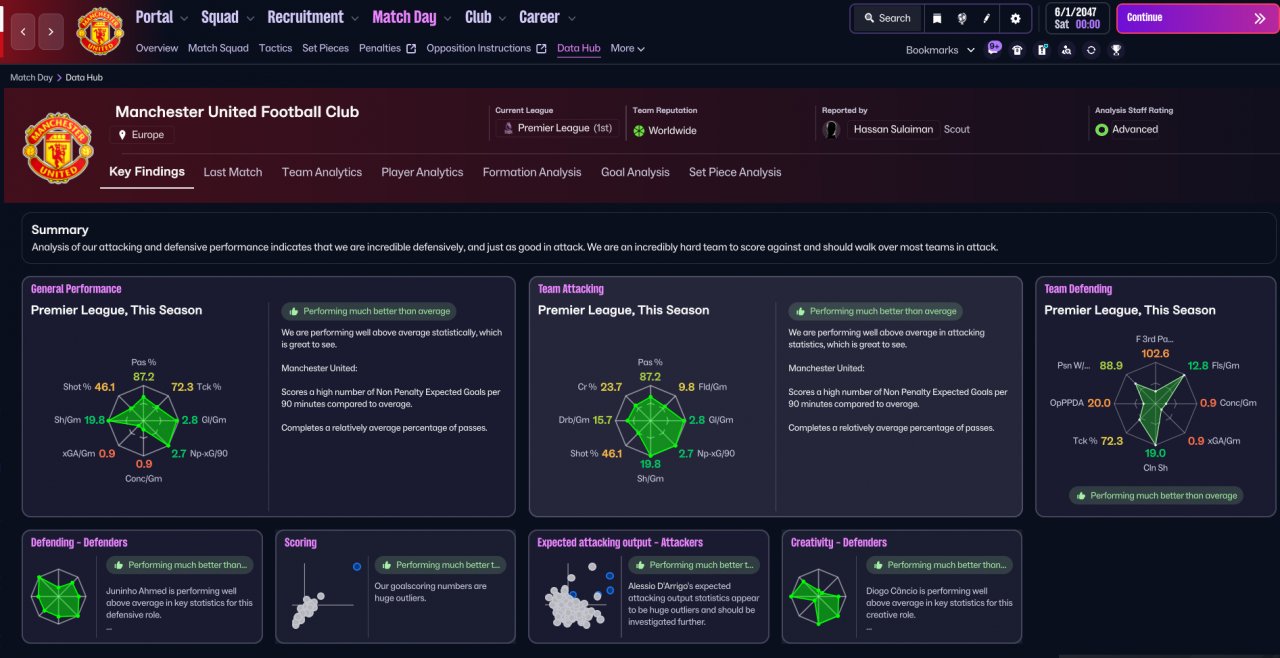Click the tactics board icon in bookmarks row
Image resolution: width=1280 pixels, height=658 pixels.
coord(1042,50)
